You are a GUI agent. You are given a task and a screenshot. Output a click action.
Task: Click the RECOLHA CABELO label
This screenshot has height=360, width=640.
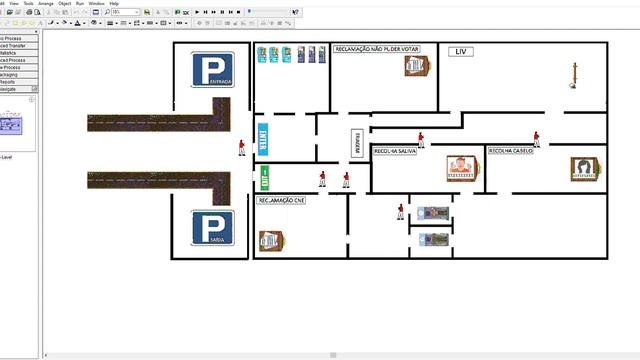pos(511,151)
